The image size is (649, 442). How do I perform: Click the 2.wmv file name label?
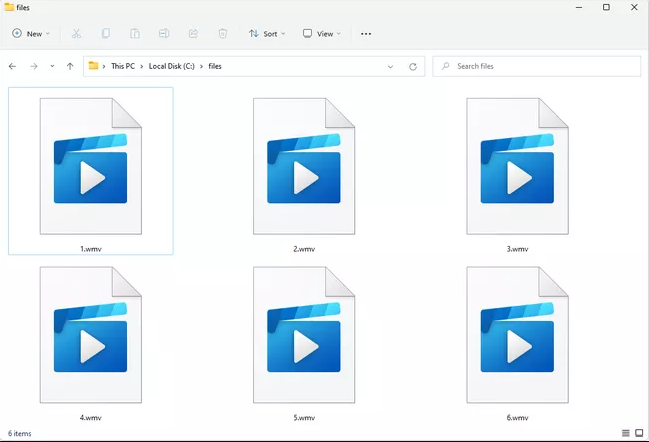coord(304,249)
